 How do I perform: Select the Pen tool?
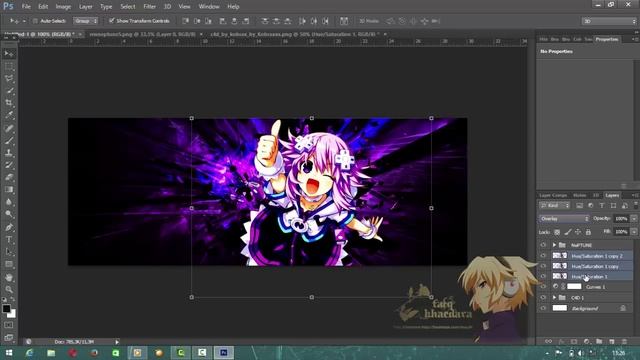coord(9,227)
